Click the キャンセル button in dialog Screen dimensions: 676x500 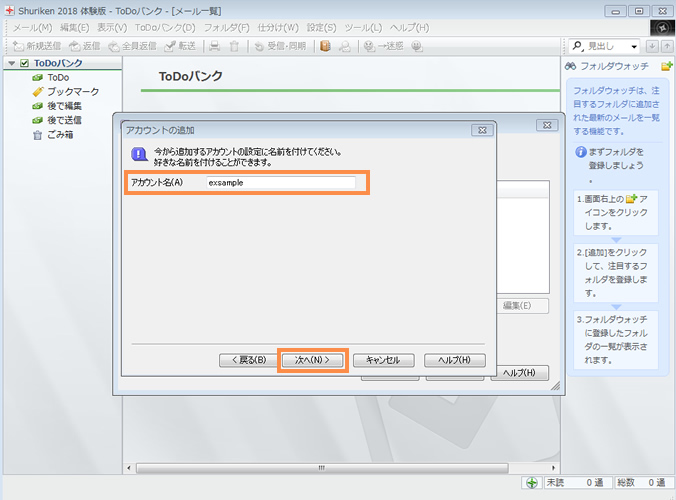(x=383, y=360)
